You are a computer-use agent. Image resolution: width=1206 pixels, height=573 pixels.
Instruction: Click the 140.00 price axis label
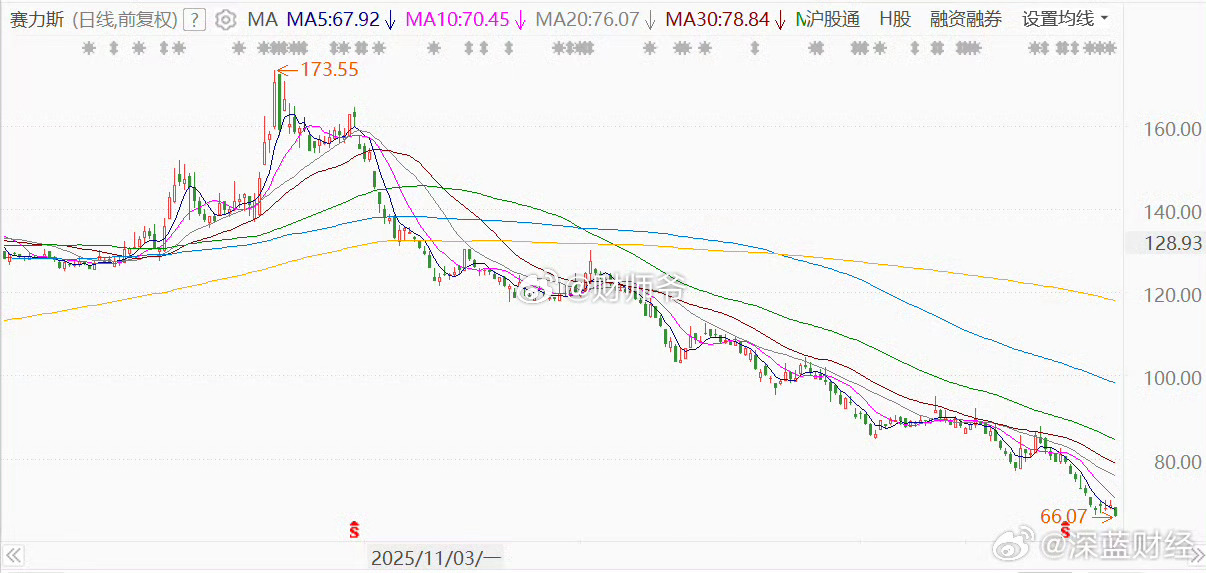1173,212
